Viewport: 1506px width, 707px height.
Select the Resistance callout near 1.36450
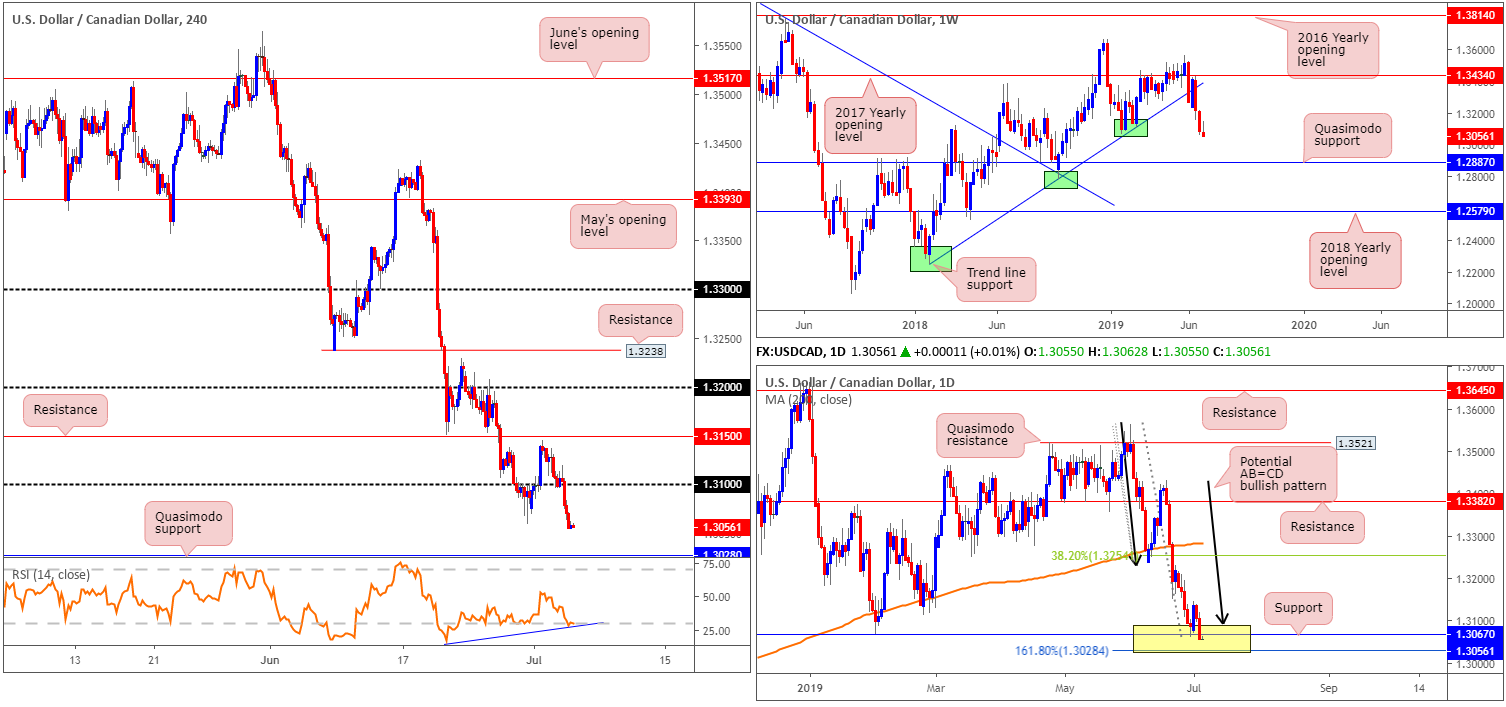(1244, 412)
